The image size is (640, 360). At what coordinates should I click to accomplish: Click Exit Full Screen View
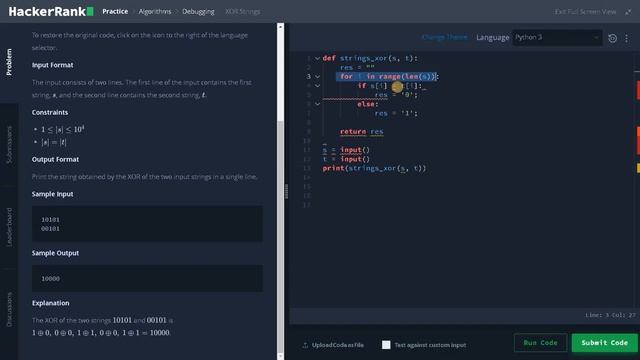click(x=585, y=12)
